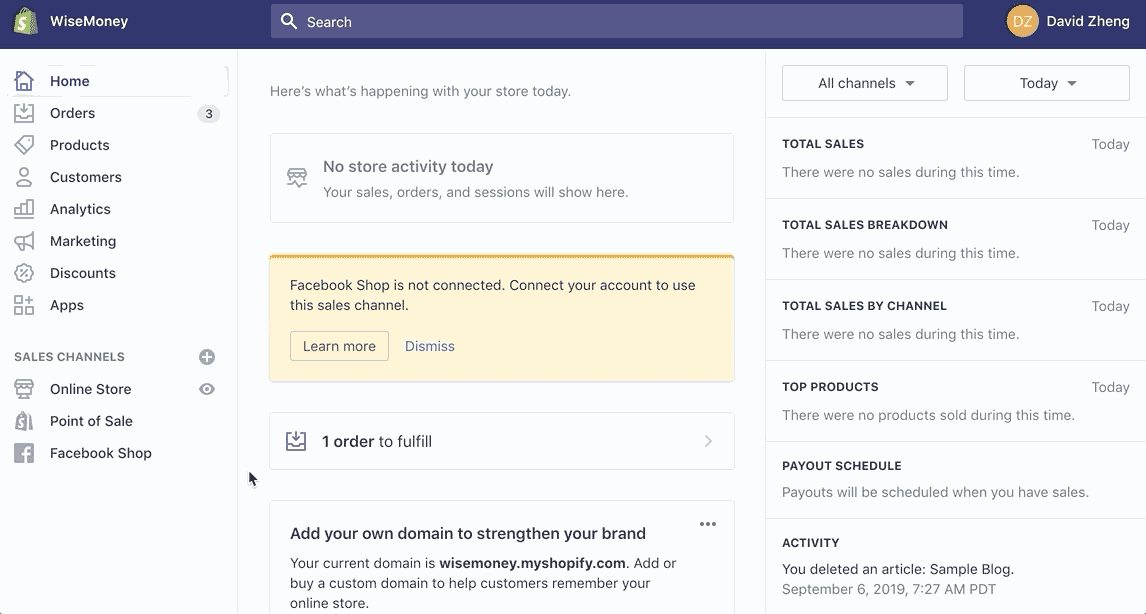Click the chevron on order to fulfill
The height and width of the screenshot is (614, 1146).
(x=708, y=441)
